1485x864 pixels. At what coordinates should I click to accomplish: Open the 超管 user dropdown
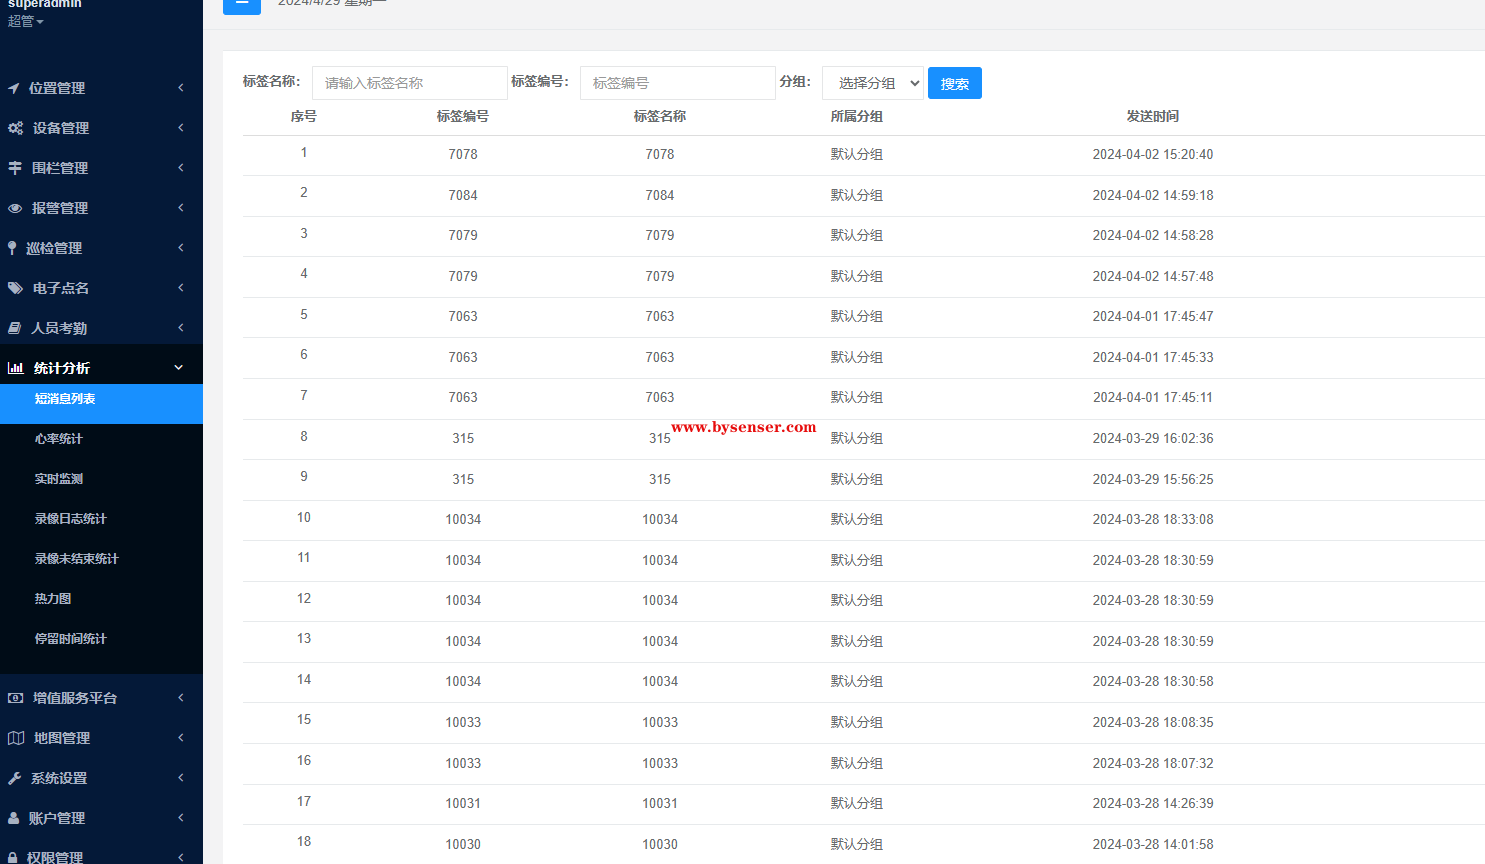pyautogui.click(x=26, y=21)
